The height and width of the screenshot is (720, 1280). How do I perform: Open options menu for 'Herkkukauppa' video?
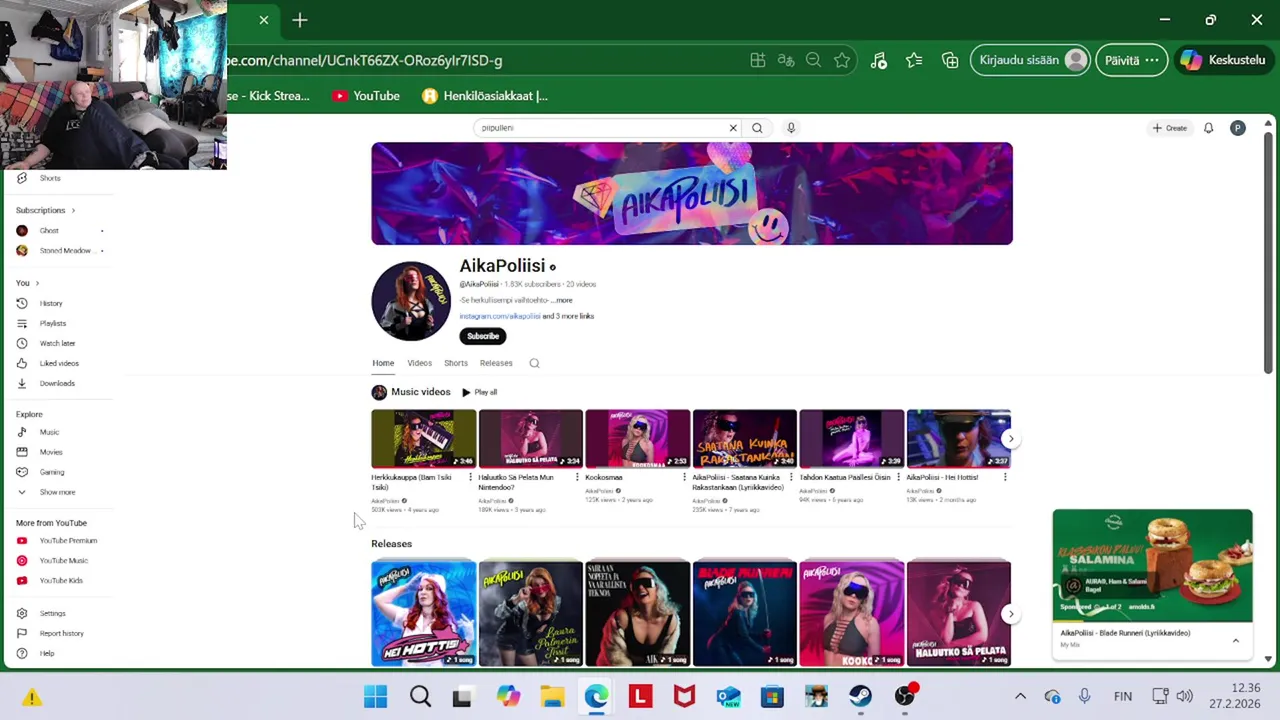pos(470,477)
